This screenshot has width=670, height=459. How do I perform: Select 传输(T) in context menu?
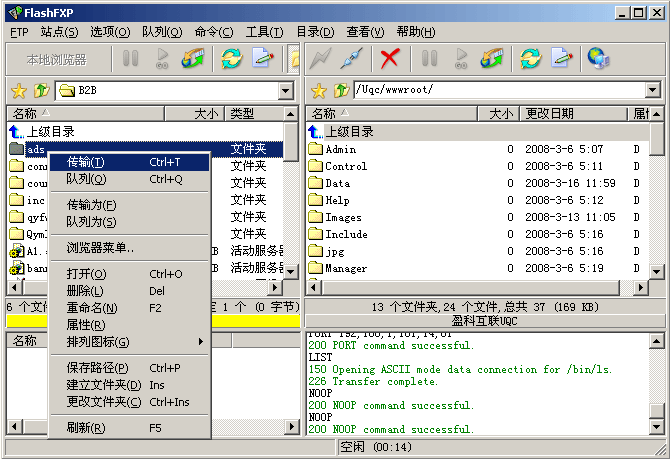85,162
